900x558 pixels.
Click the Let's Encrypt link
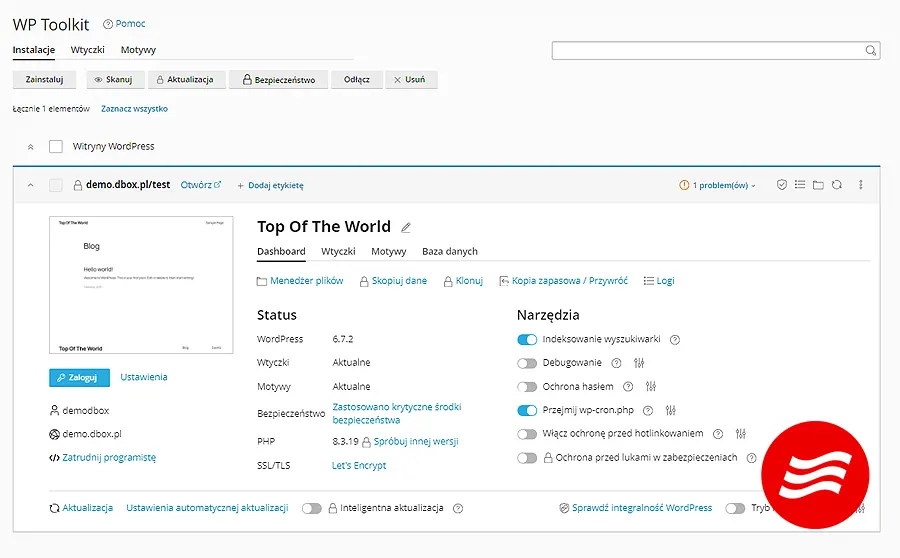(359, 466)
